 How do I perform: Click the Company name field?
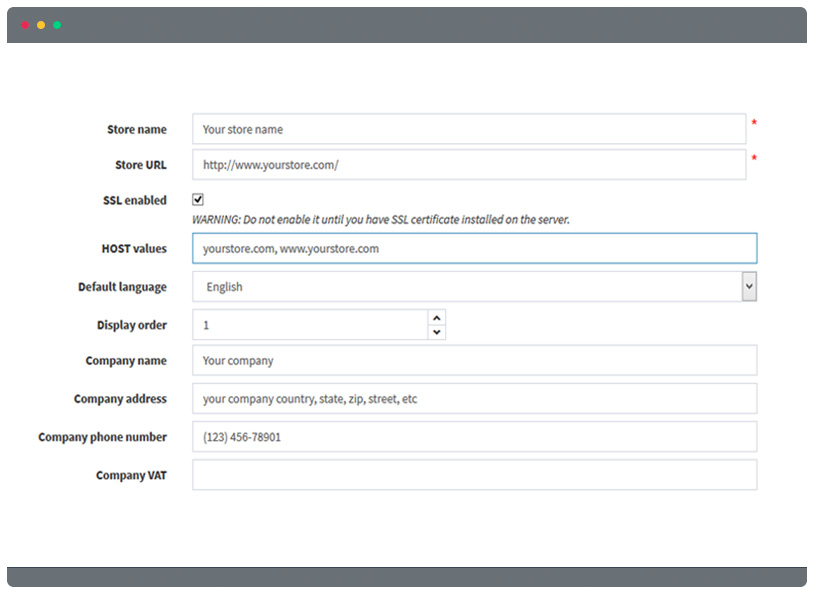click(474, 360)
